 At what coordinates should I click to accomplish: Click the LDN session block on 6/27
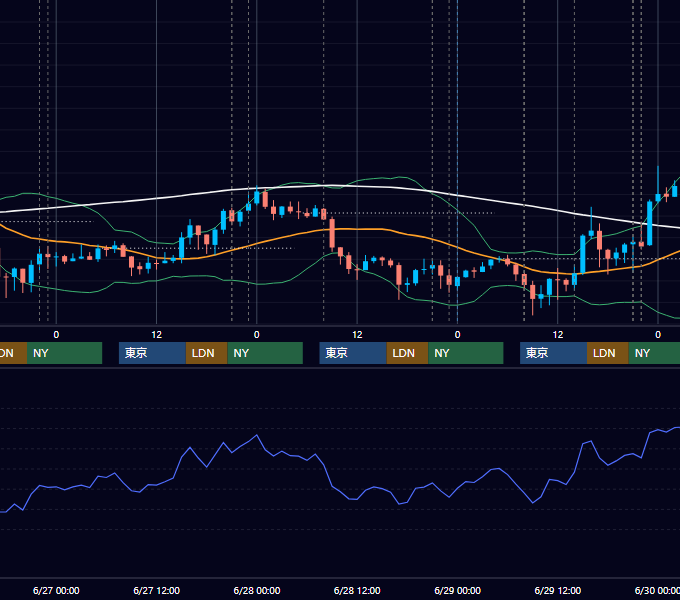coord(206,353)
